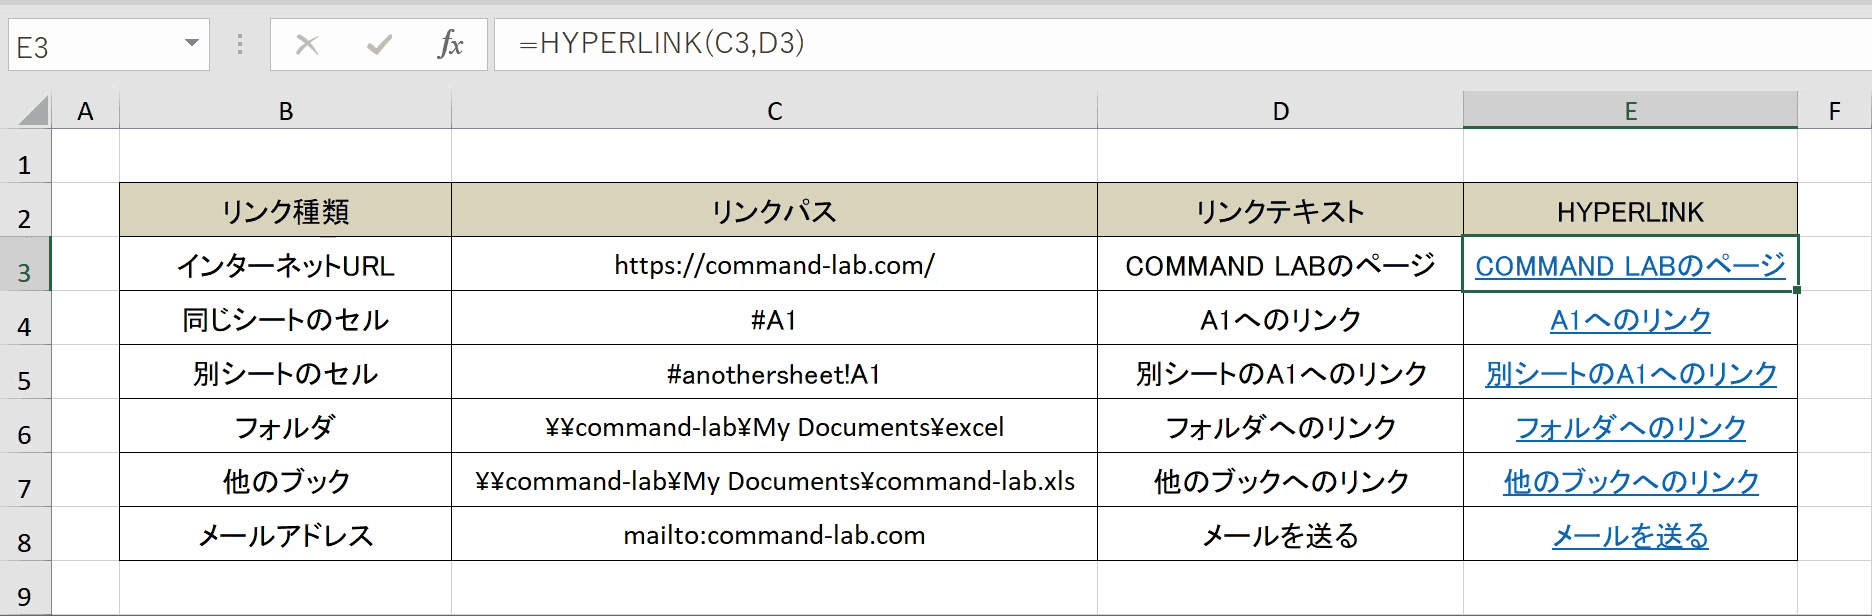Expand the Name Box dropdown arrow
Viewport: 1872px width, 616px height.
[191, 44]
